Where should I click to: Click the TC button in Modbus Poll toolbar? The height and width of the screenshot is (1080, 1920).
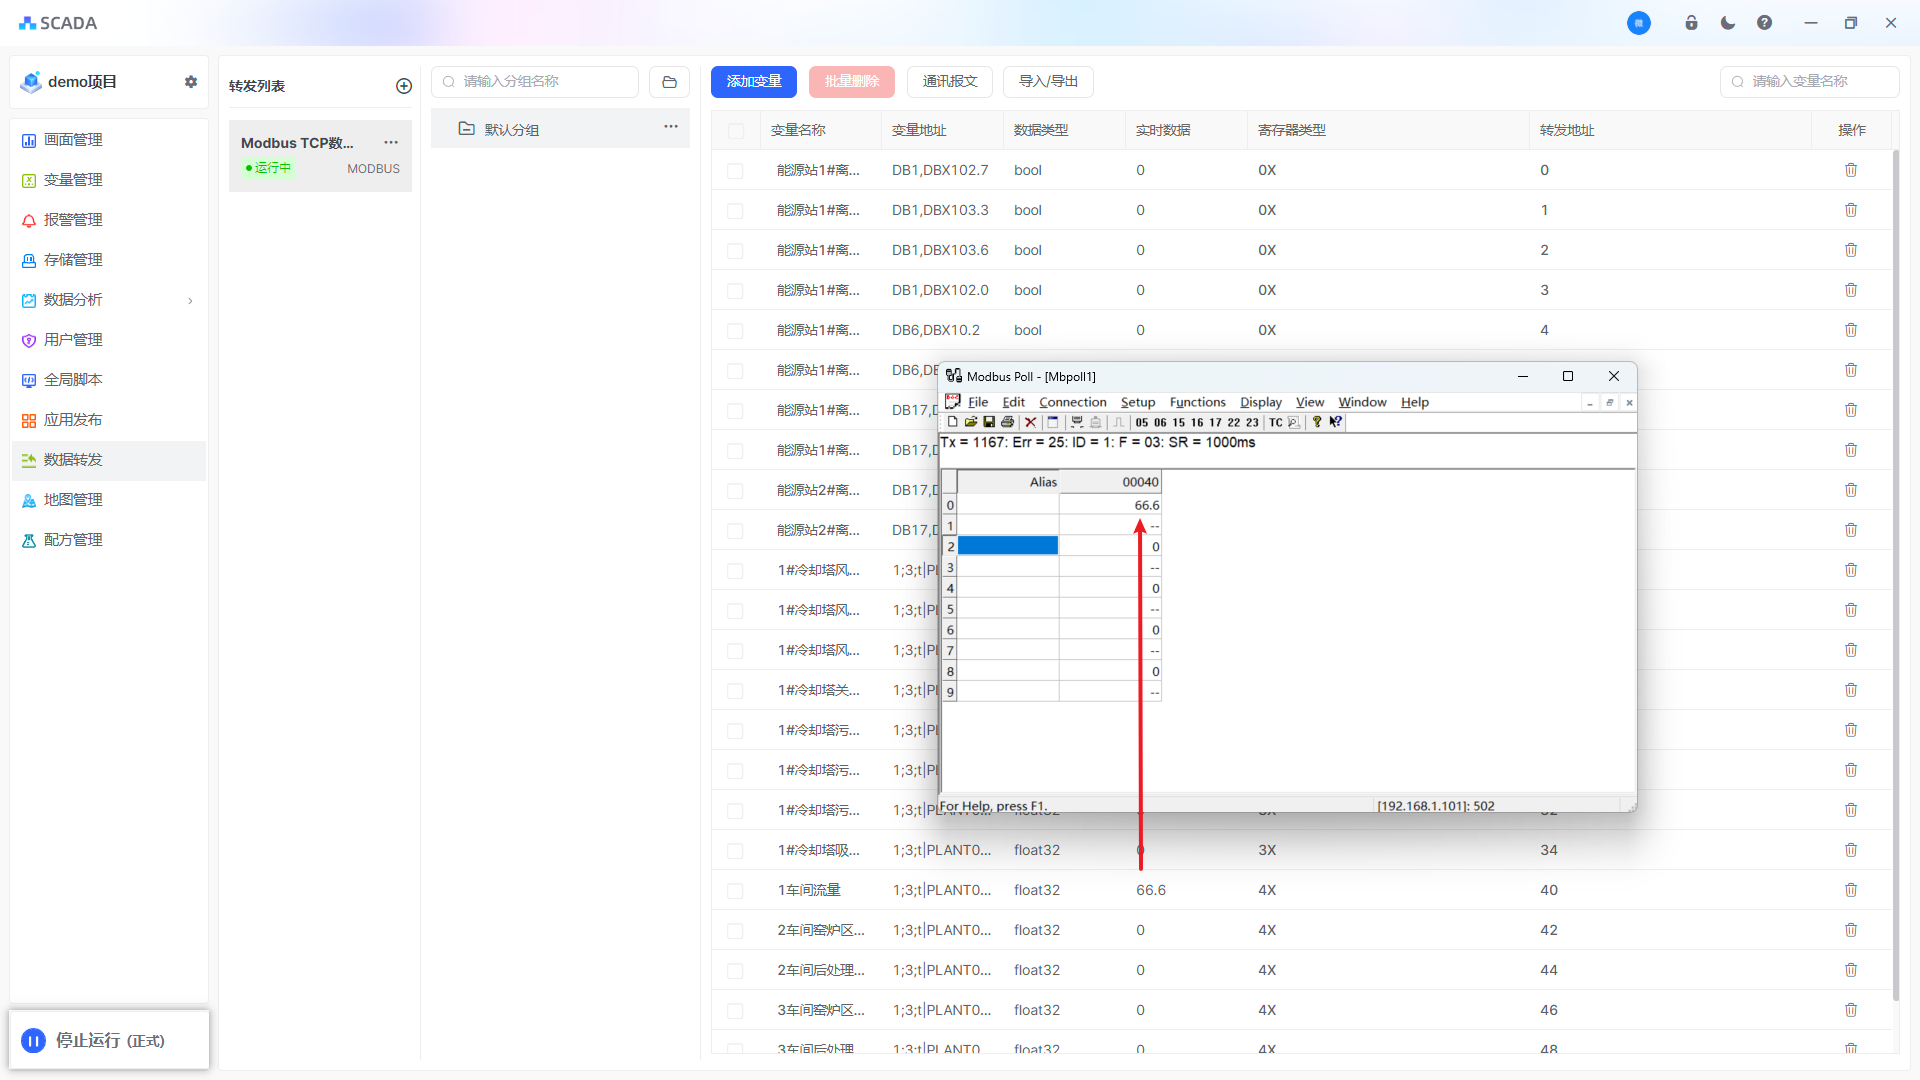(1275, 422)
